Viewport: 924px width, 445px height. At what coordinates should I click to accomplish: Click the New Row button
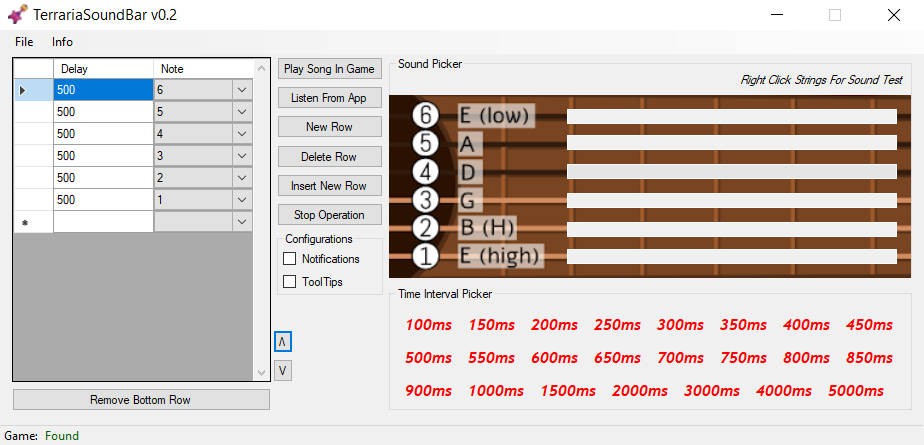pos(329,127)
